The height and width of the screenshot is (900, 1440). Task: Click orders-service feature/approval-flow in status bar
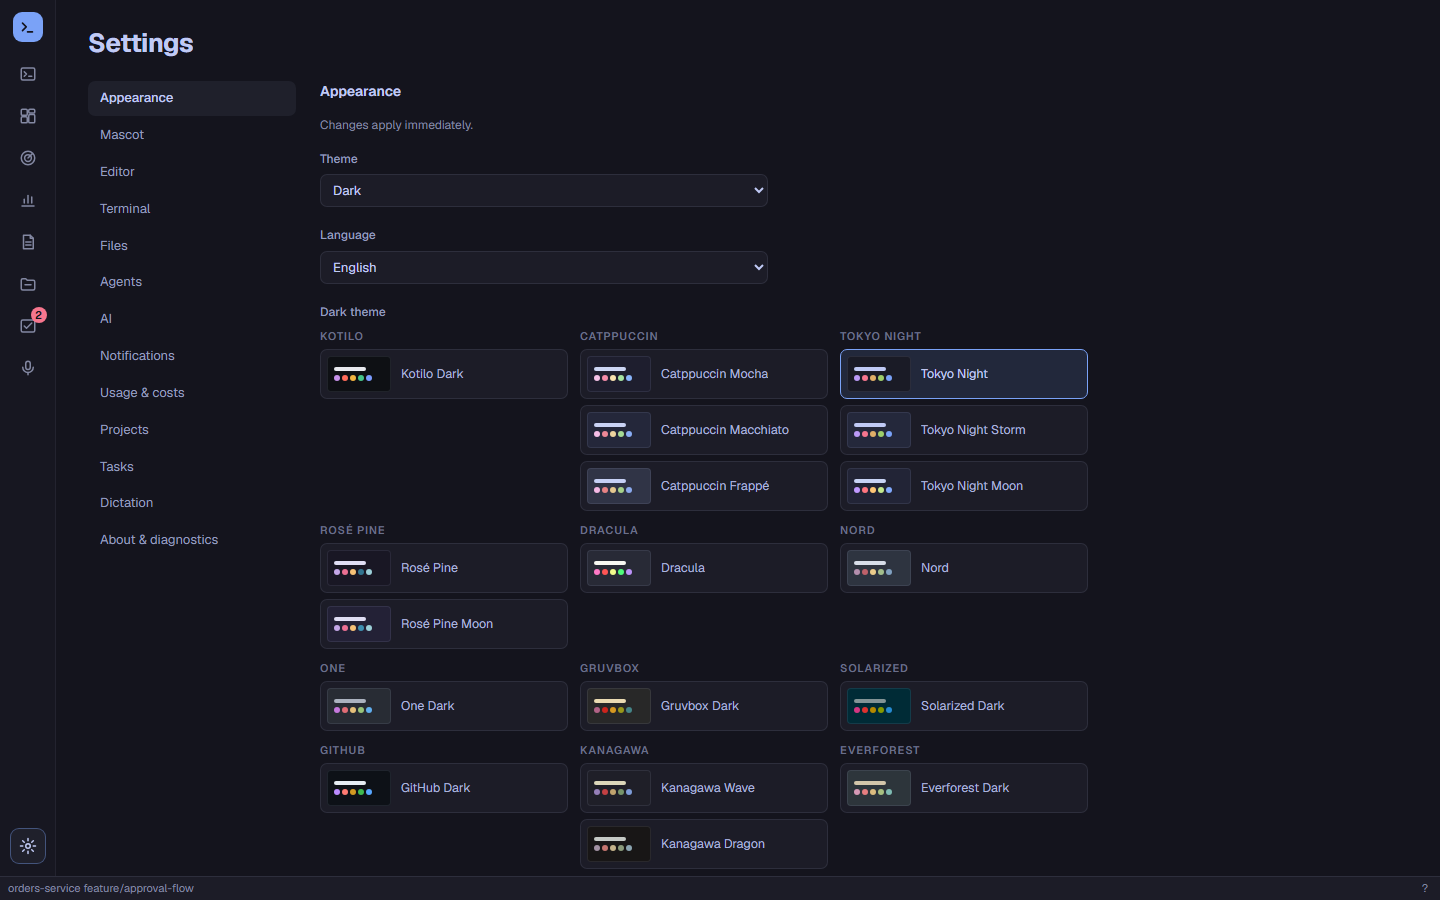point(101,888)
